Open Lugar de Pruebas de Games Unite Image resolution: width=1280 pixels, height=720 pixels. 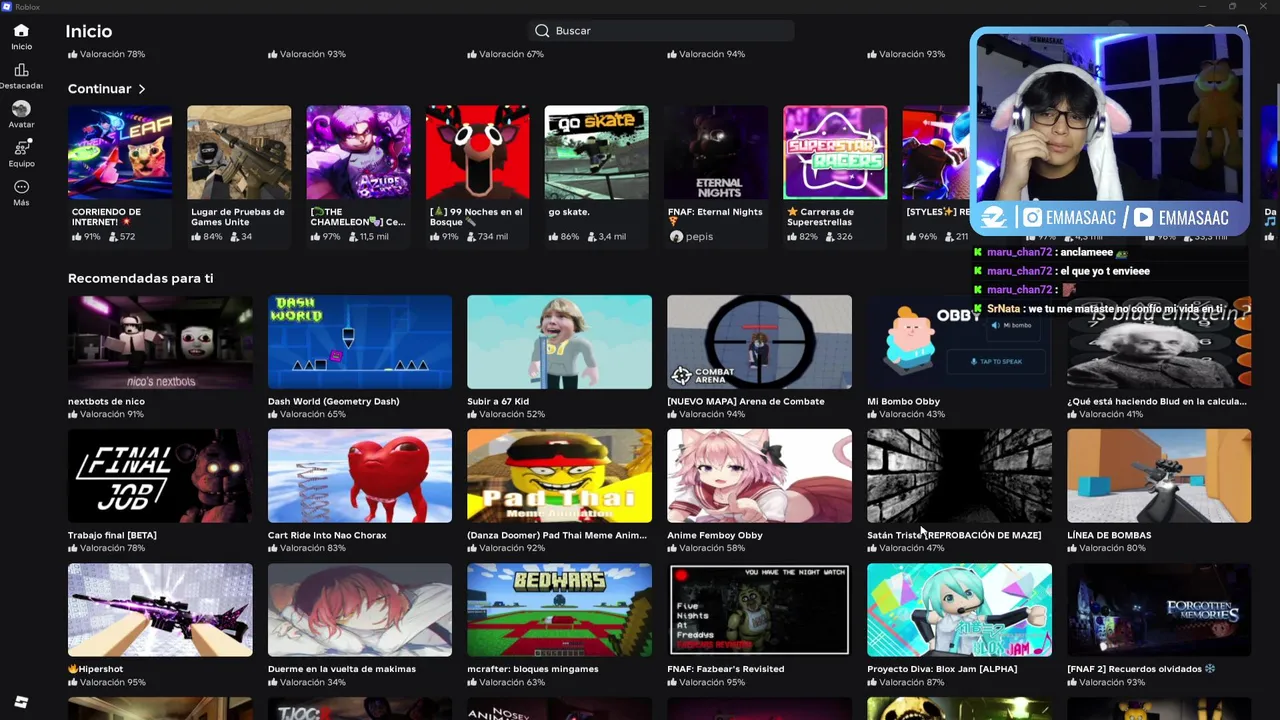(x=239, y=152)
